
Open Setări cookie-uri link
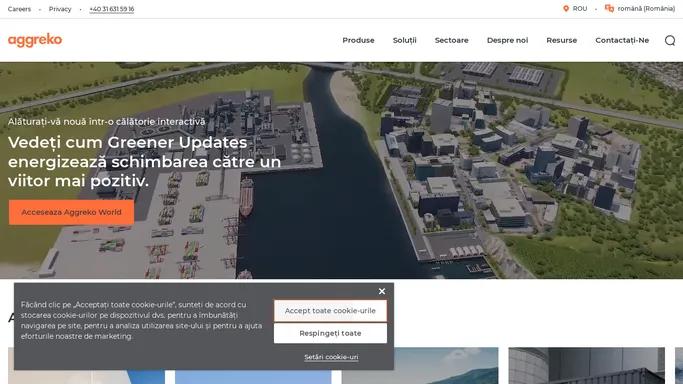pos(331,357)
